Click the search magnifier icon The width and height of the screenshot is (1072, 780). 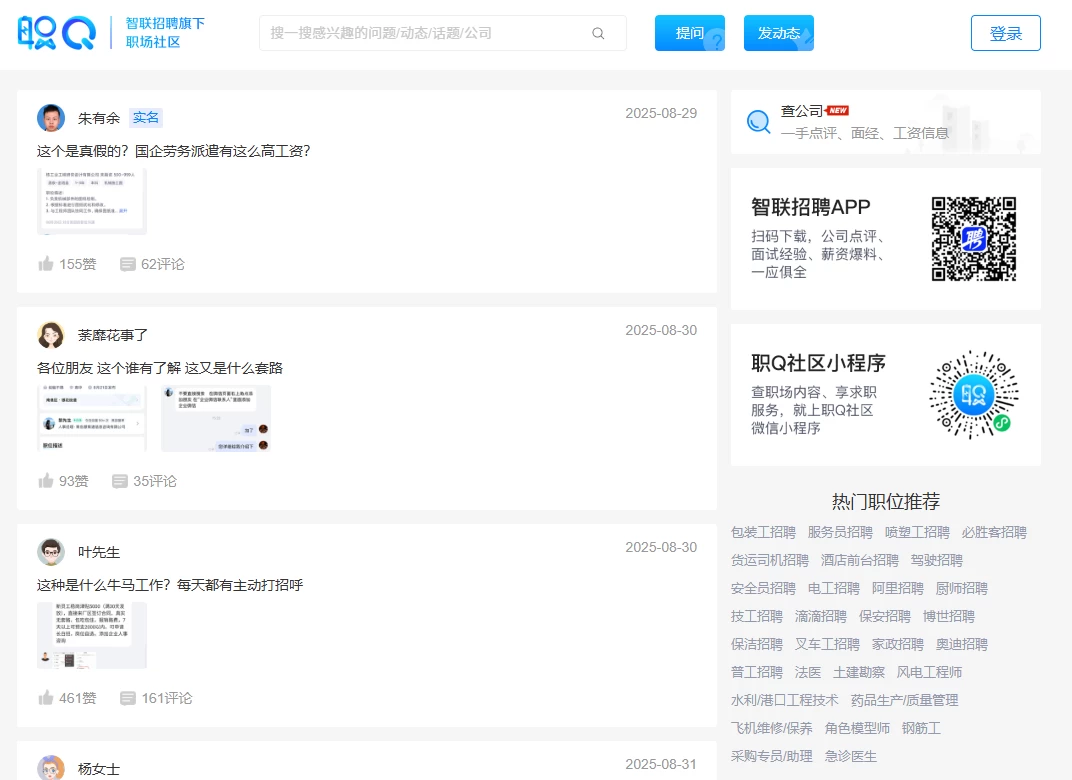point(598,33)
